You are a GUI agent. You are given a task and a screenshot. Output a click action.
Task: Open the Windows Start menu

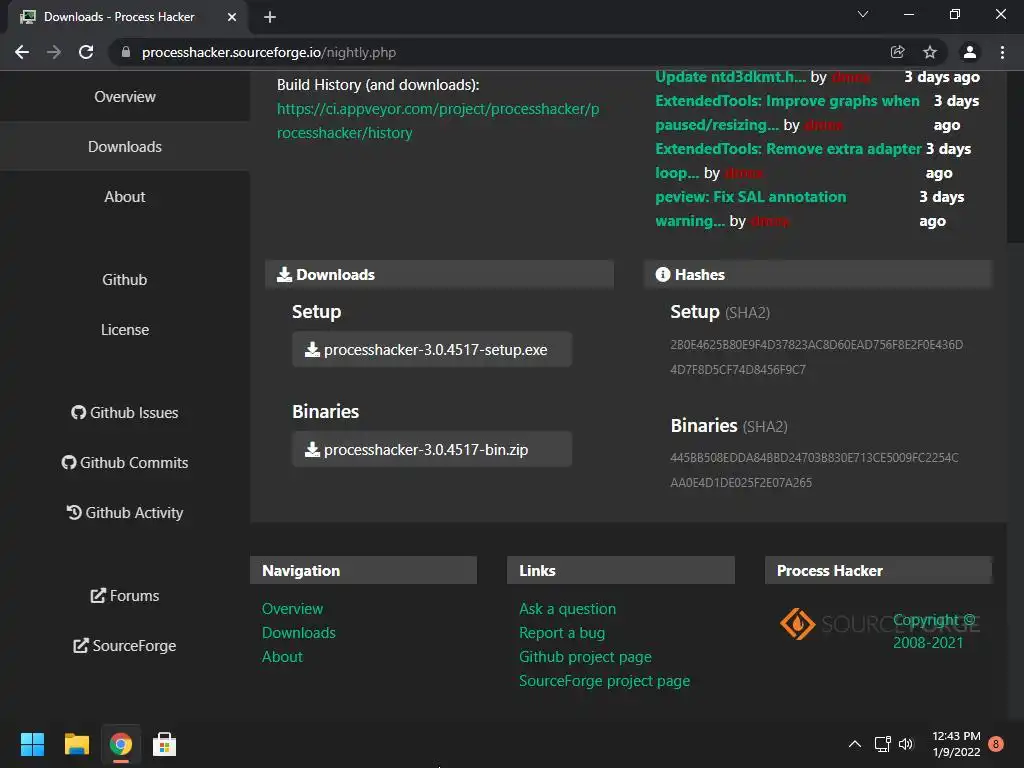click(x=32, y=744)
